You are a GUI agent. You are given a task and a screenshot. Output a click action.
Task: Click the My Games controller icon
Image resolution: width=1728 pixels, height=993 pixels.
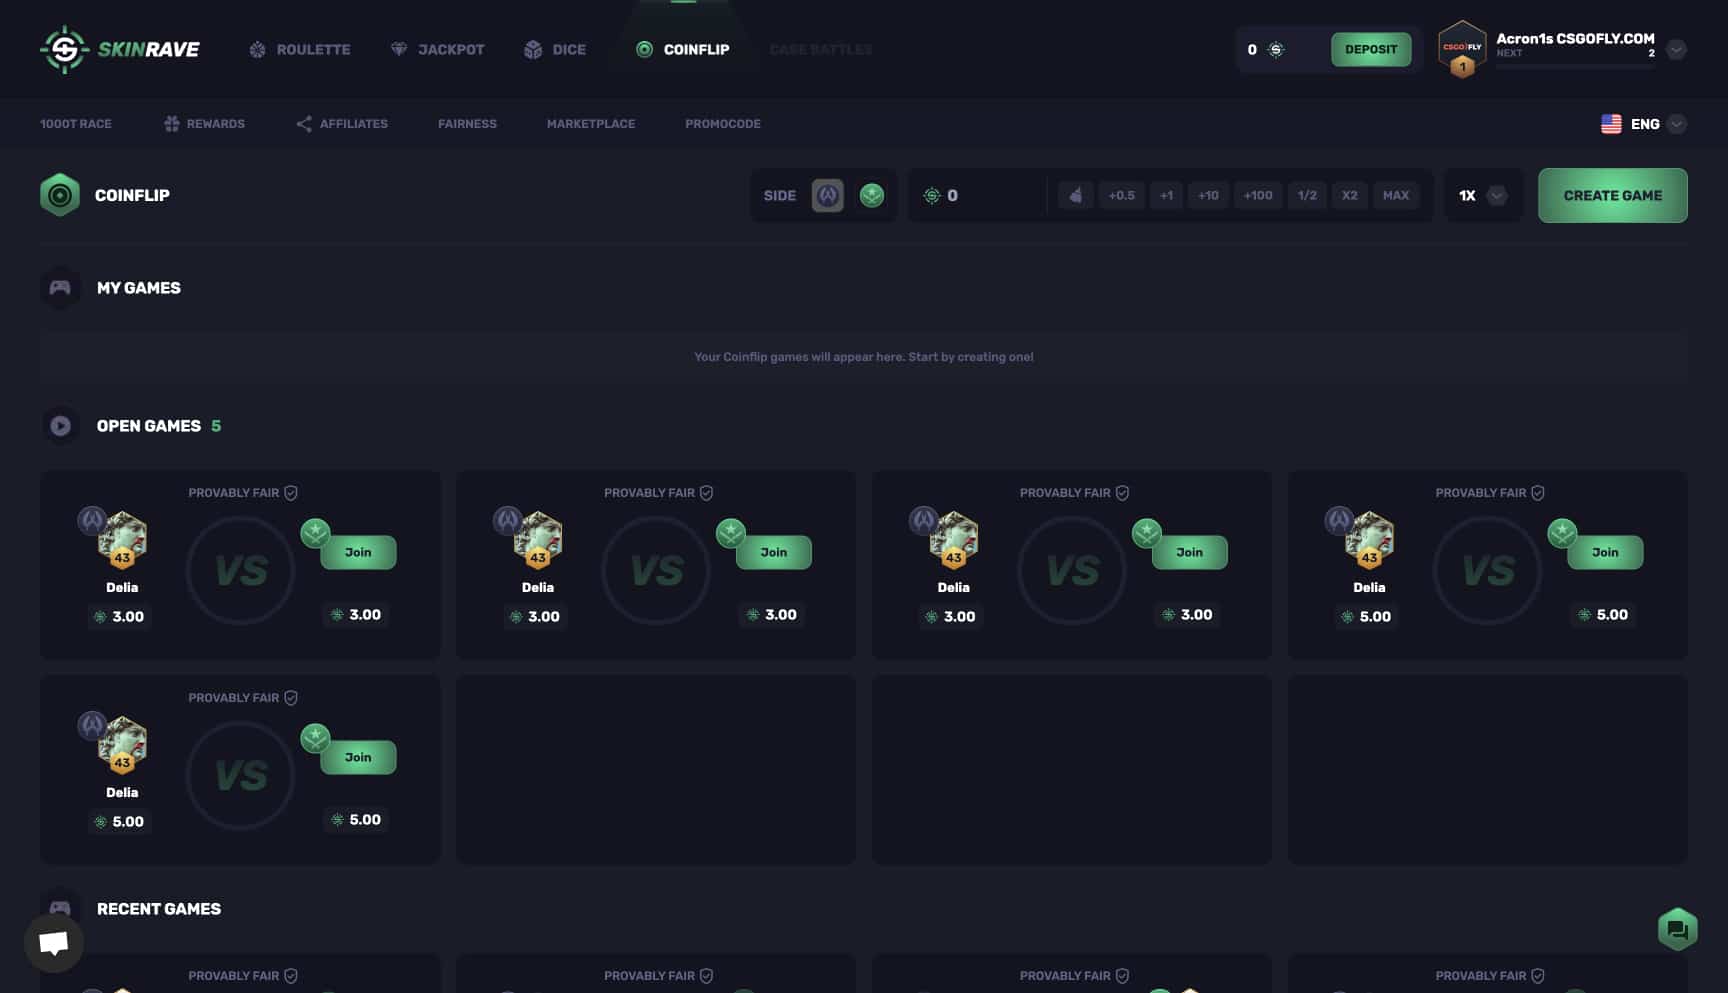point(60,288)
